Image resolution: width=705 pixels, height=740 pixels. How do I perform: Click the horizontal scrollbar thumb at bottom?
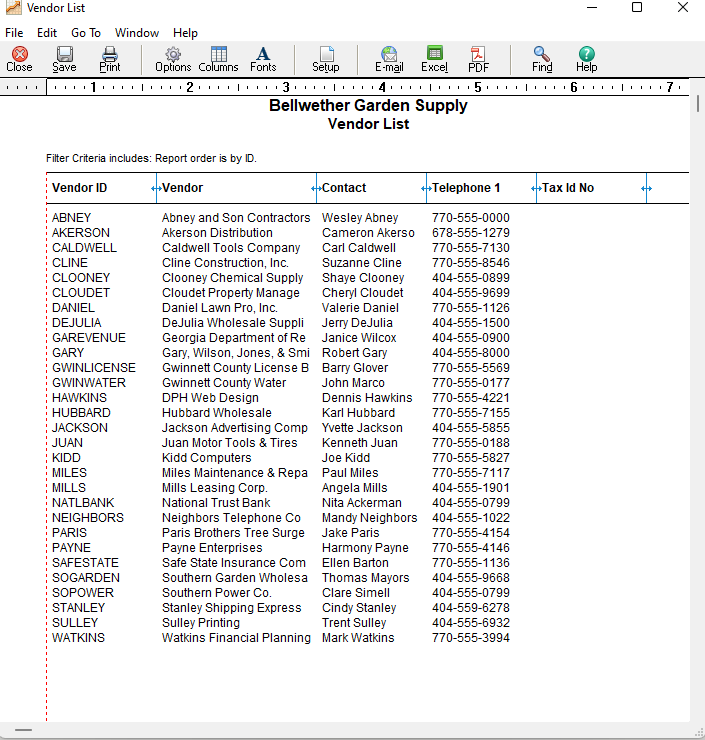[24, 730]
